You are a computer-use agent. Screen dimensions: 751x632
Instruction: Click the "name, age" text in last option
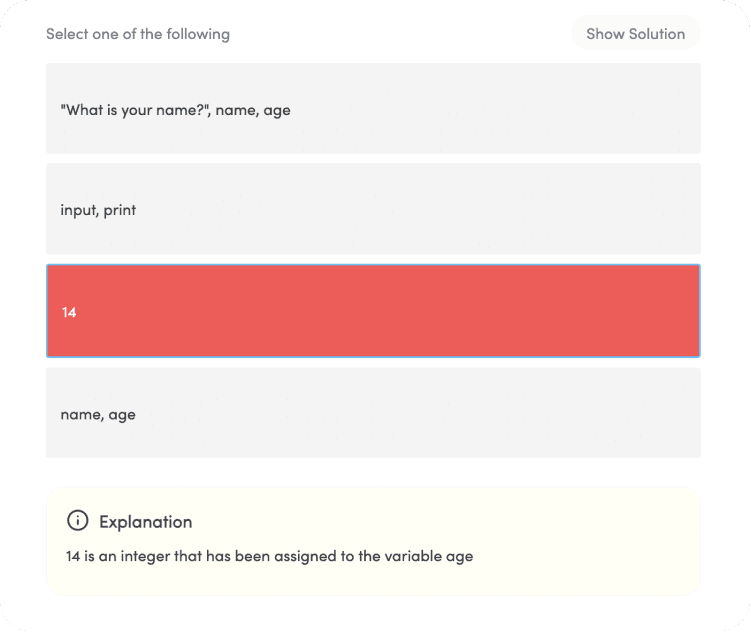point(98,414)
